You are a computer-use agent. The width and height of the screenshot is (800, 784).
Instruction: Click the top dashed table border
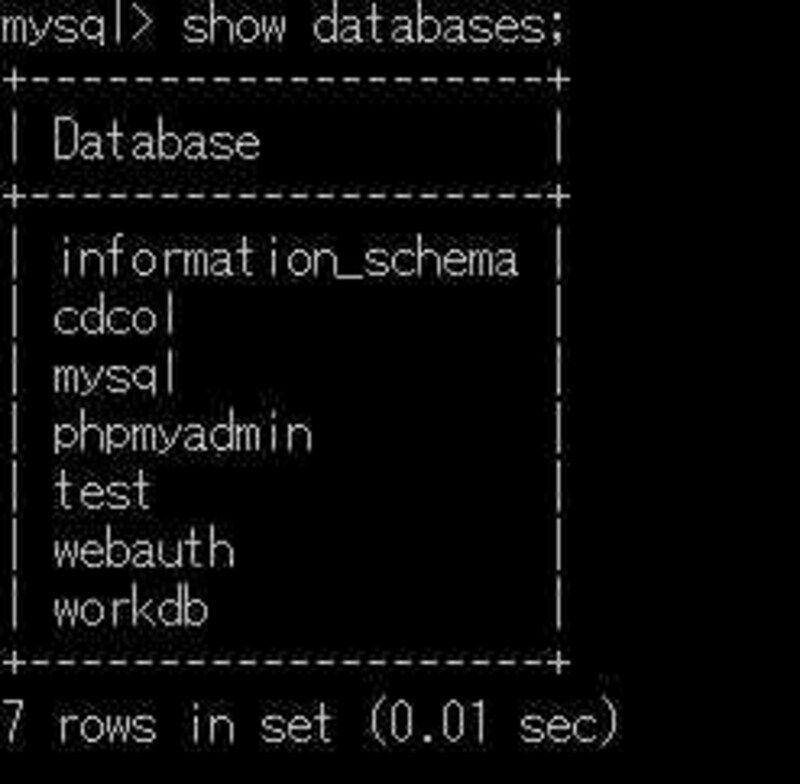coord(285,80)
